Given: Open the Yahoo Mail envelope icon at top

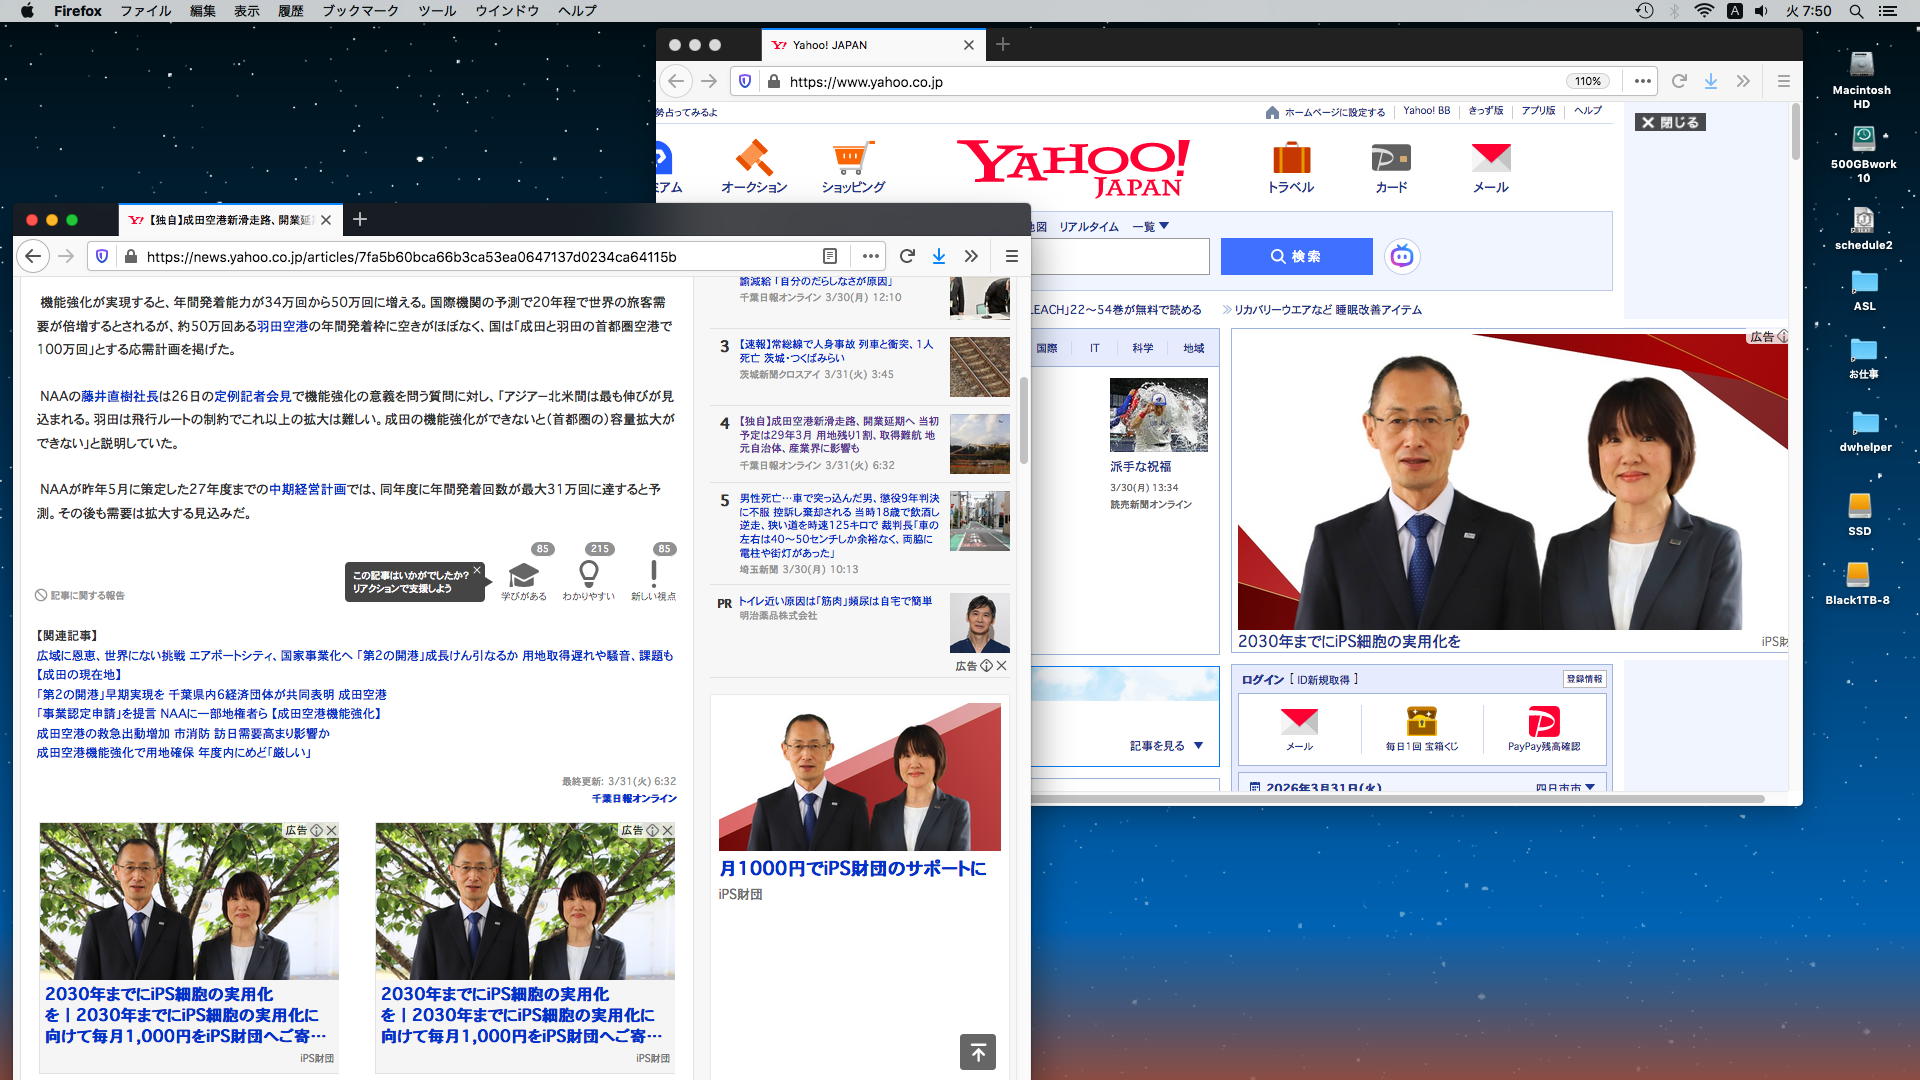Looking at the screenshot, I should 1490,158.
